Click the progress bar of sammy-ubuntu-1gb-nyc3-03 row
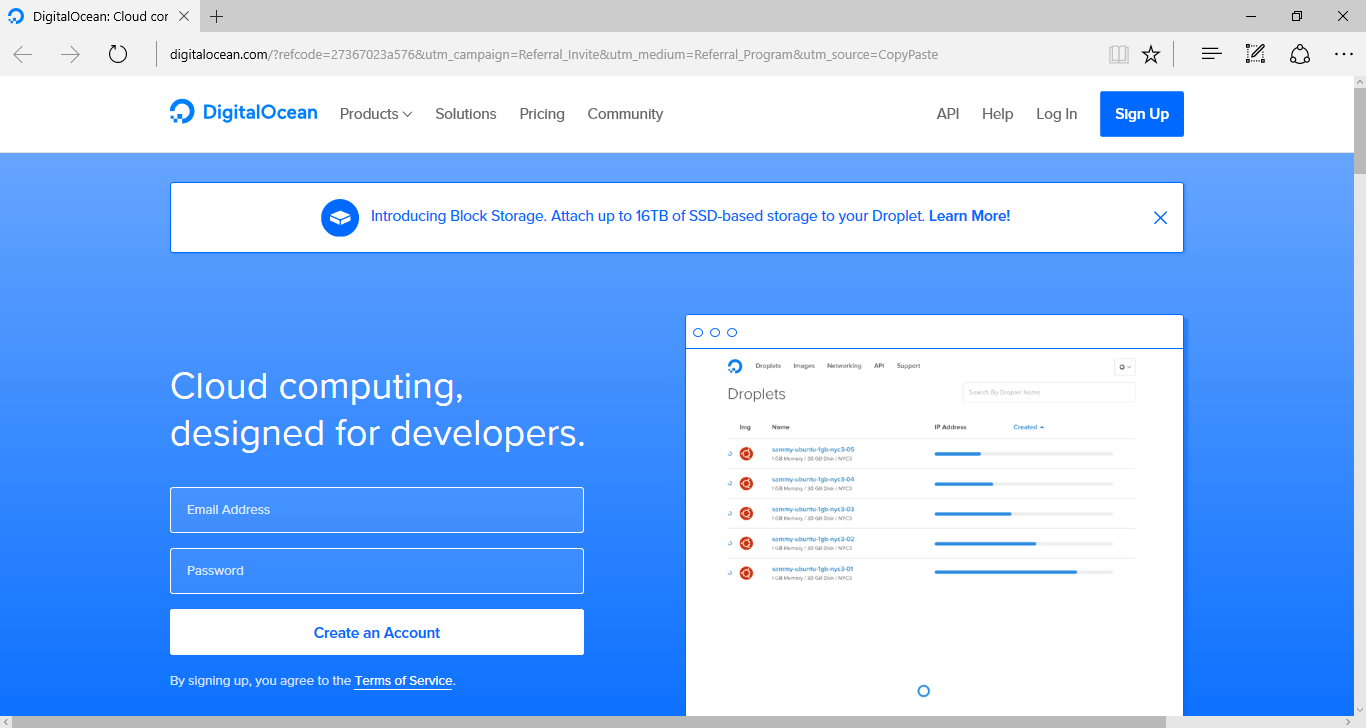This screenshot has height=728, width=1366. click(1023, 513)
